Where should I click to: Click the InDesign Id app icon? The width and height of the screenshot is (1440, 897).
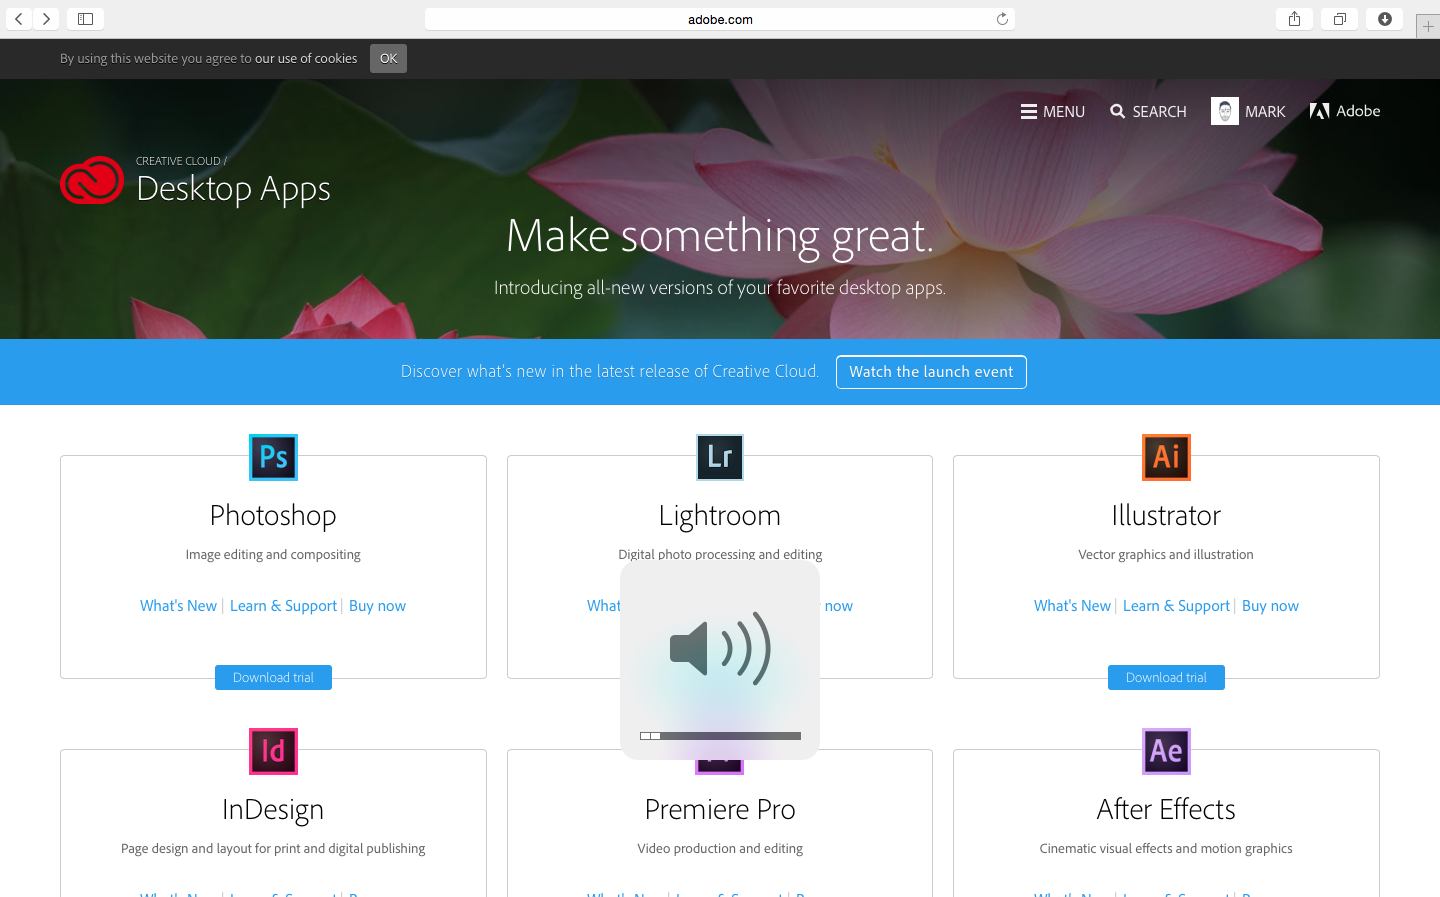pos(273,751)
